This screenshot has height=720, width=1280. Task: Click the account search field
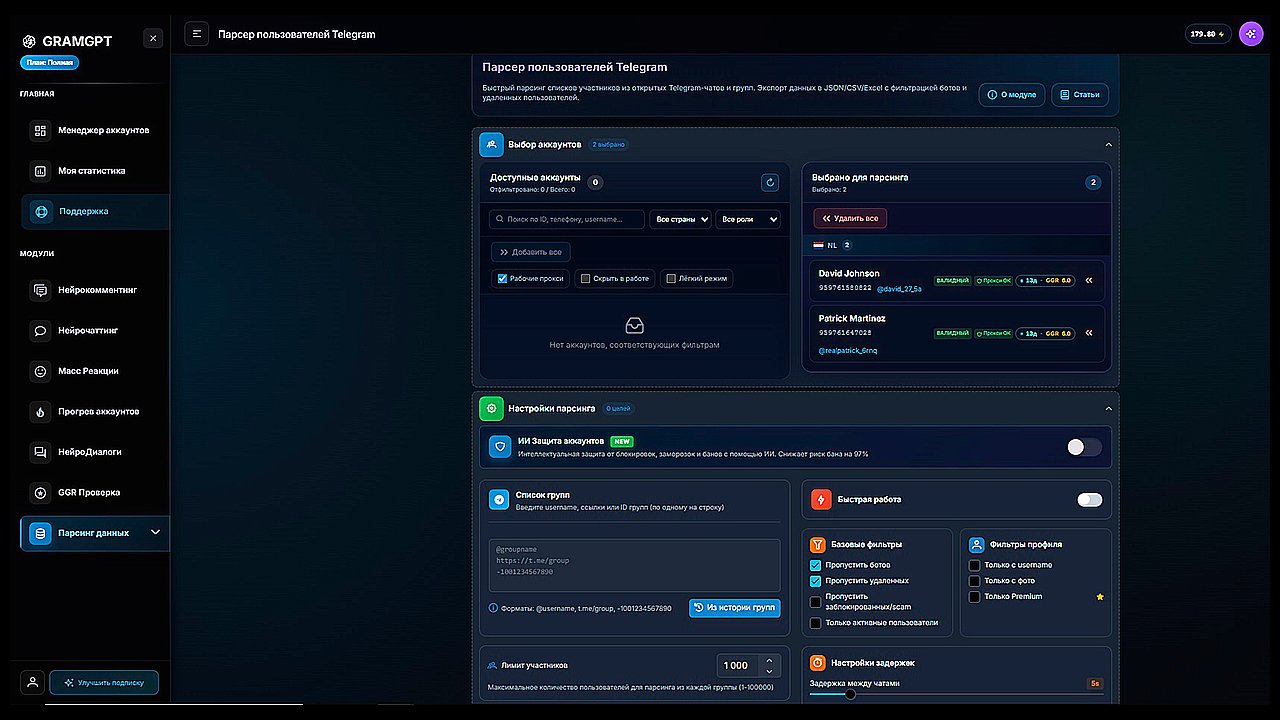click(x=567, y=219)
